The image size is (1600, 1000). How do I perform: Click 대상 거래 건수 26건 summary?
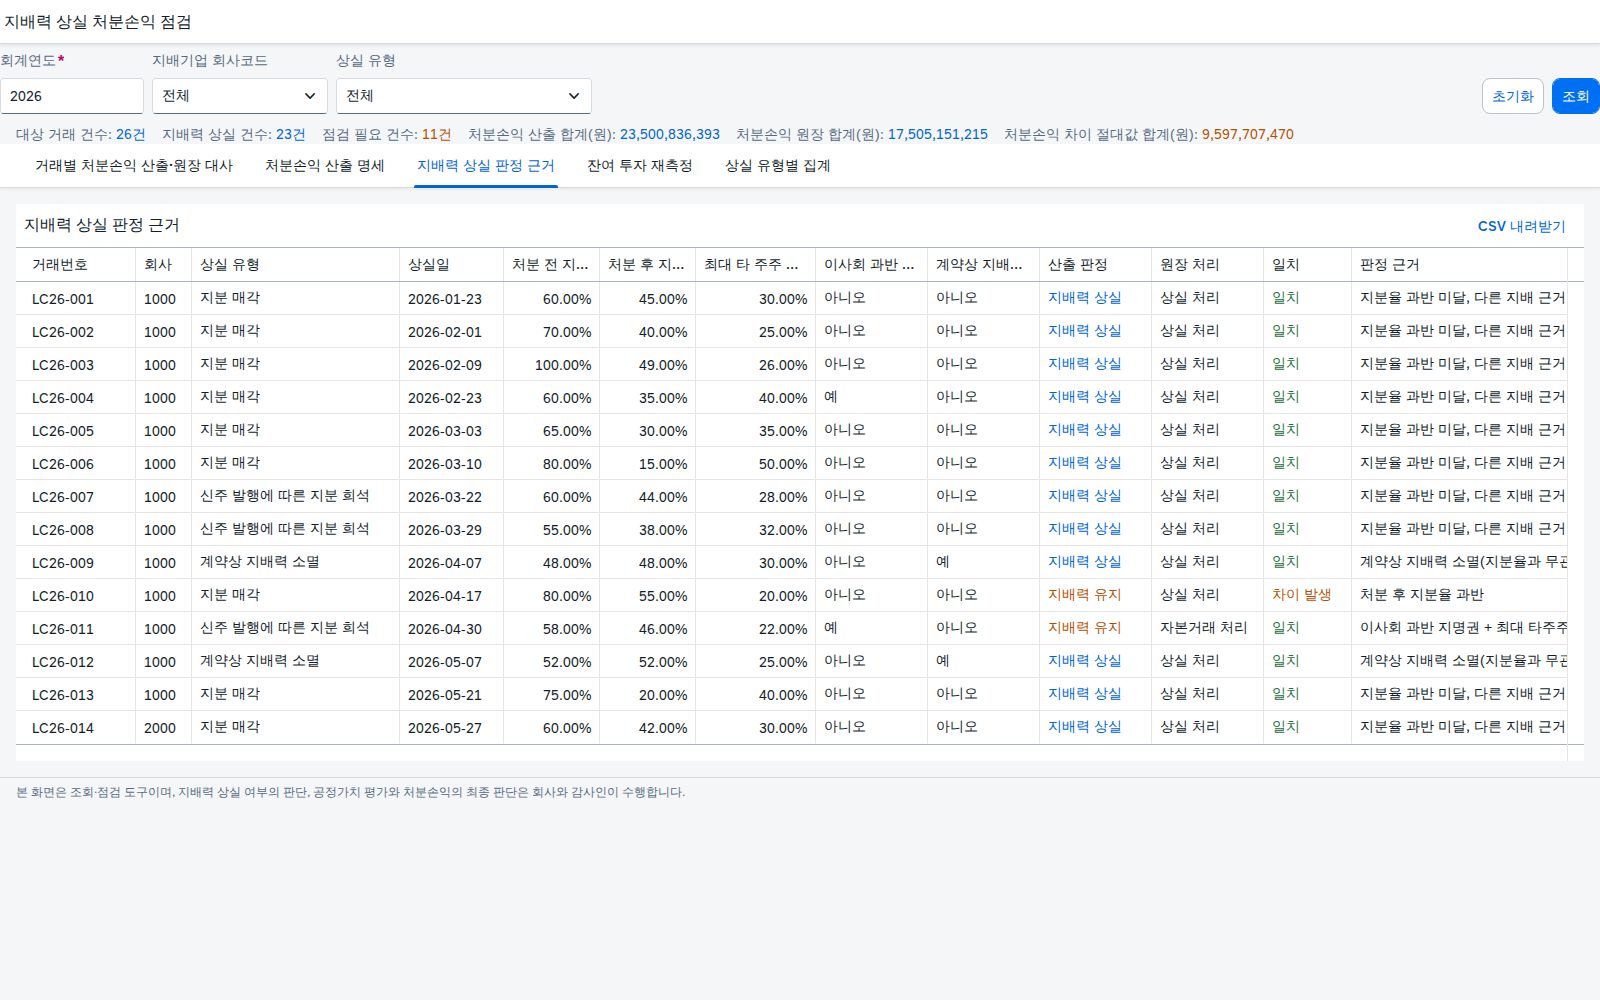pyautogui.click(x=81, y=134)
